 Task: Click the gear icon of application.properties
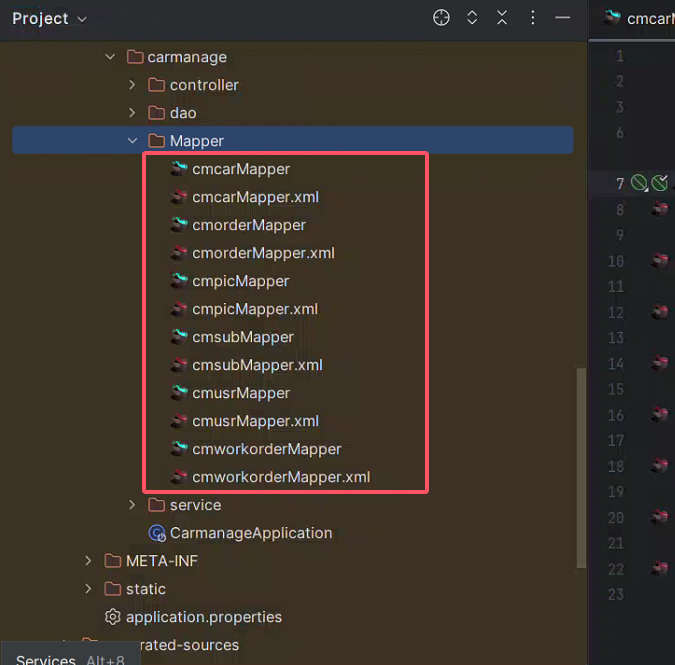pos(113,617)
